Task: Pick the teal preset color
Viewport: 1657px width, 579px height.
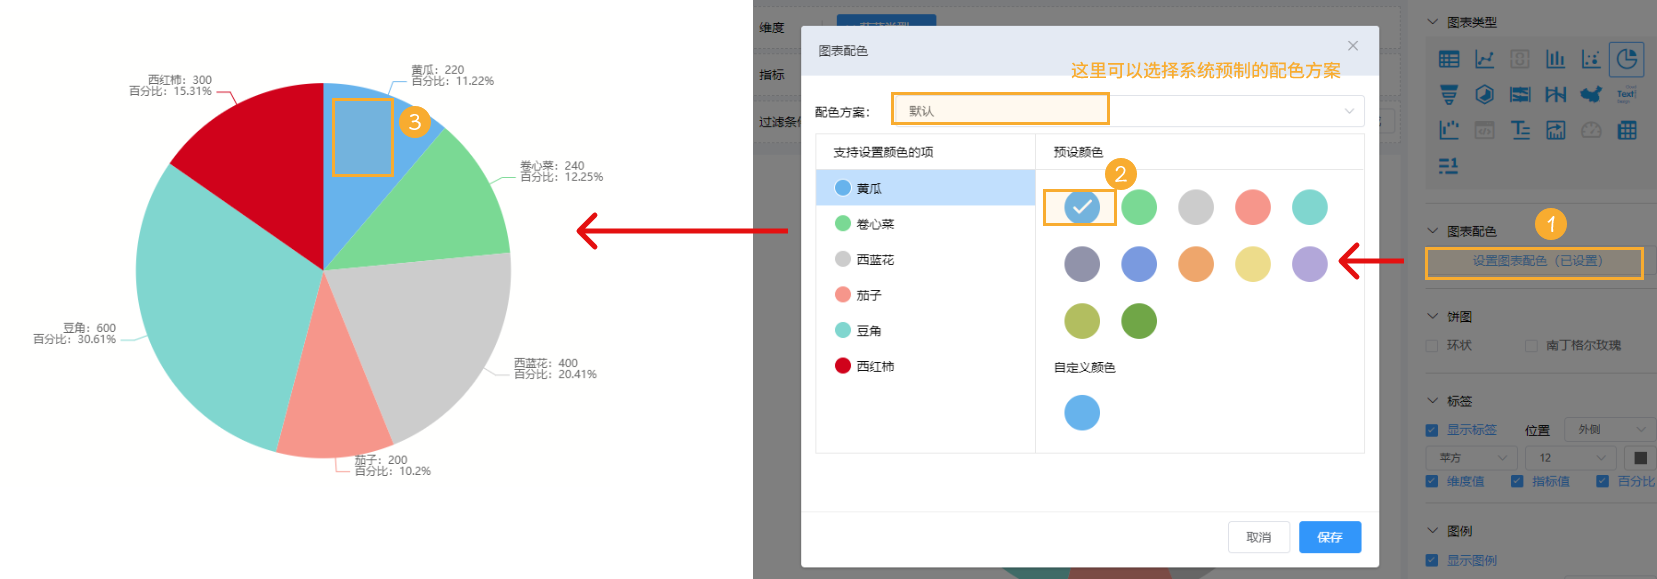Action: click(x=1310, y=207)
